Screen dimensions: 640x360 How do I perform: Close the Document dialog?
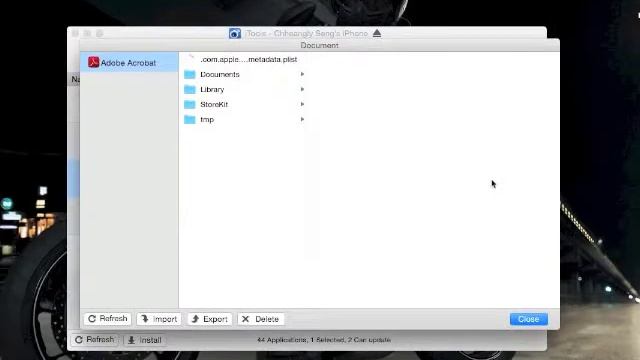[x=529, y=319]
